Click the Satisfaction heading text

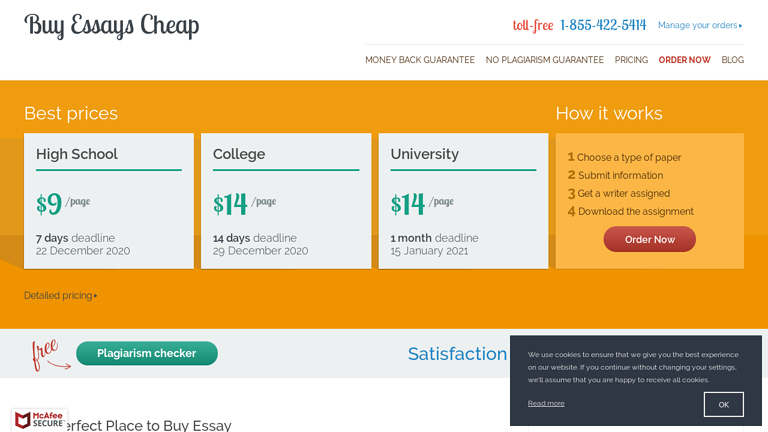click(457, 354)
